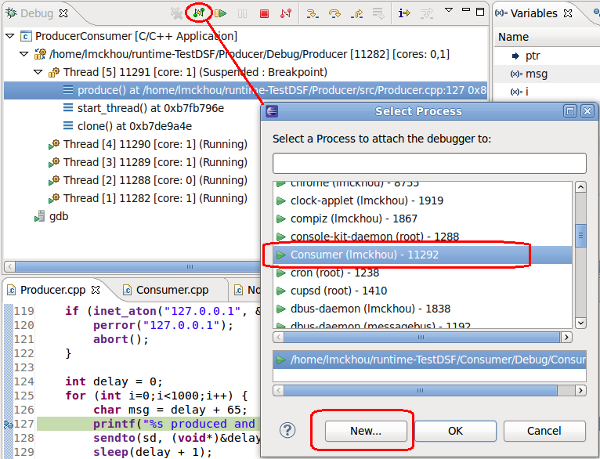Click line 124 'int delay = 0;'
Image resolution: width=600 pixels, height=459 pixels.
point(114,382)
